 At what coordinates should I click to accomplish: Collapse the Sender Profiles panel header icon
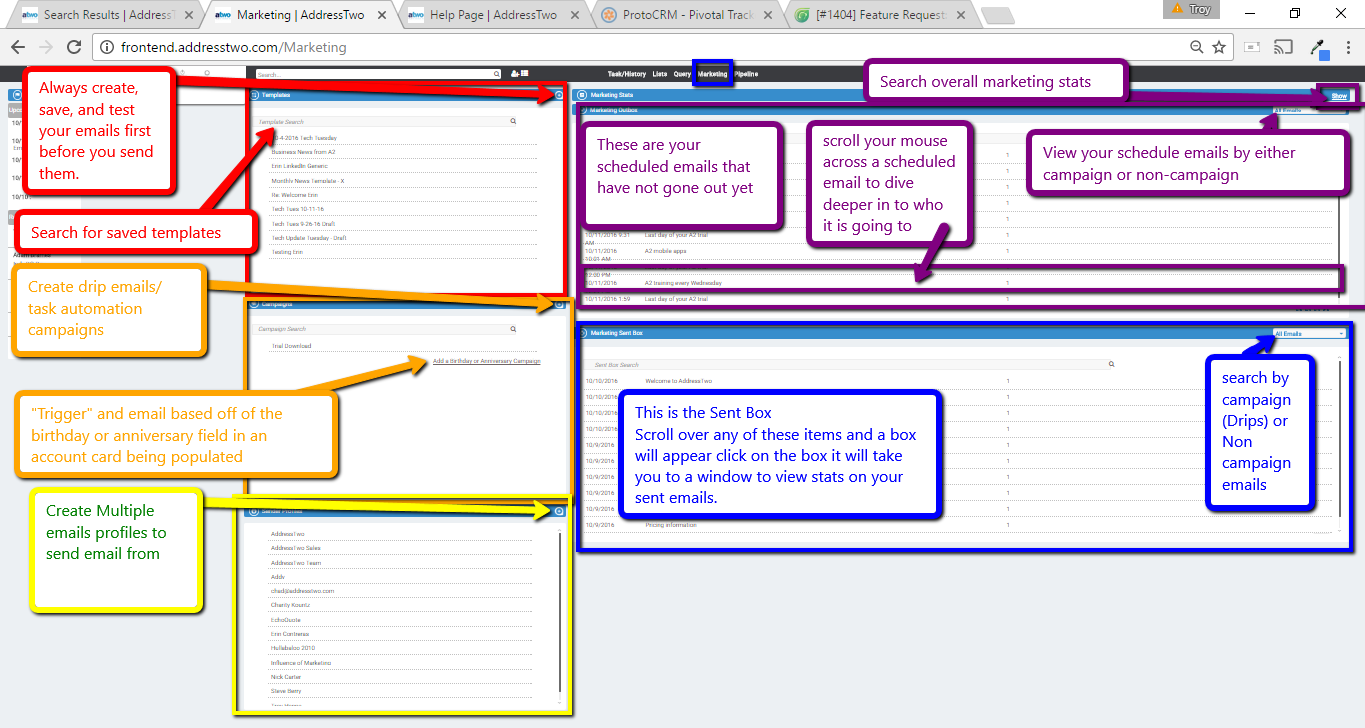(x=254, y=511)
